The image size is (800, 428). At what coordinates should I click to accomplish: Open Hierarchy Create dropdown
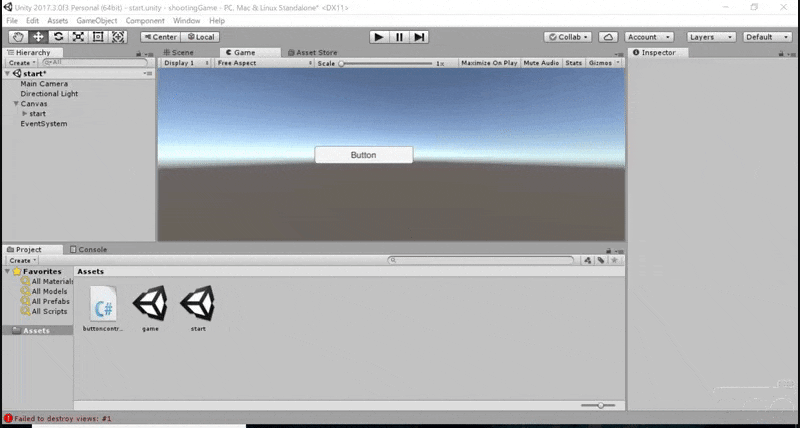pos(21,63)
